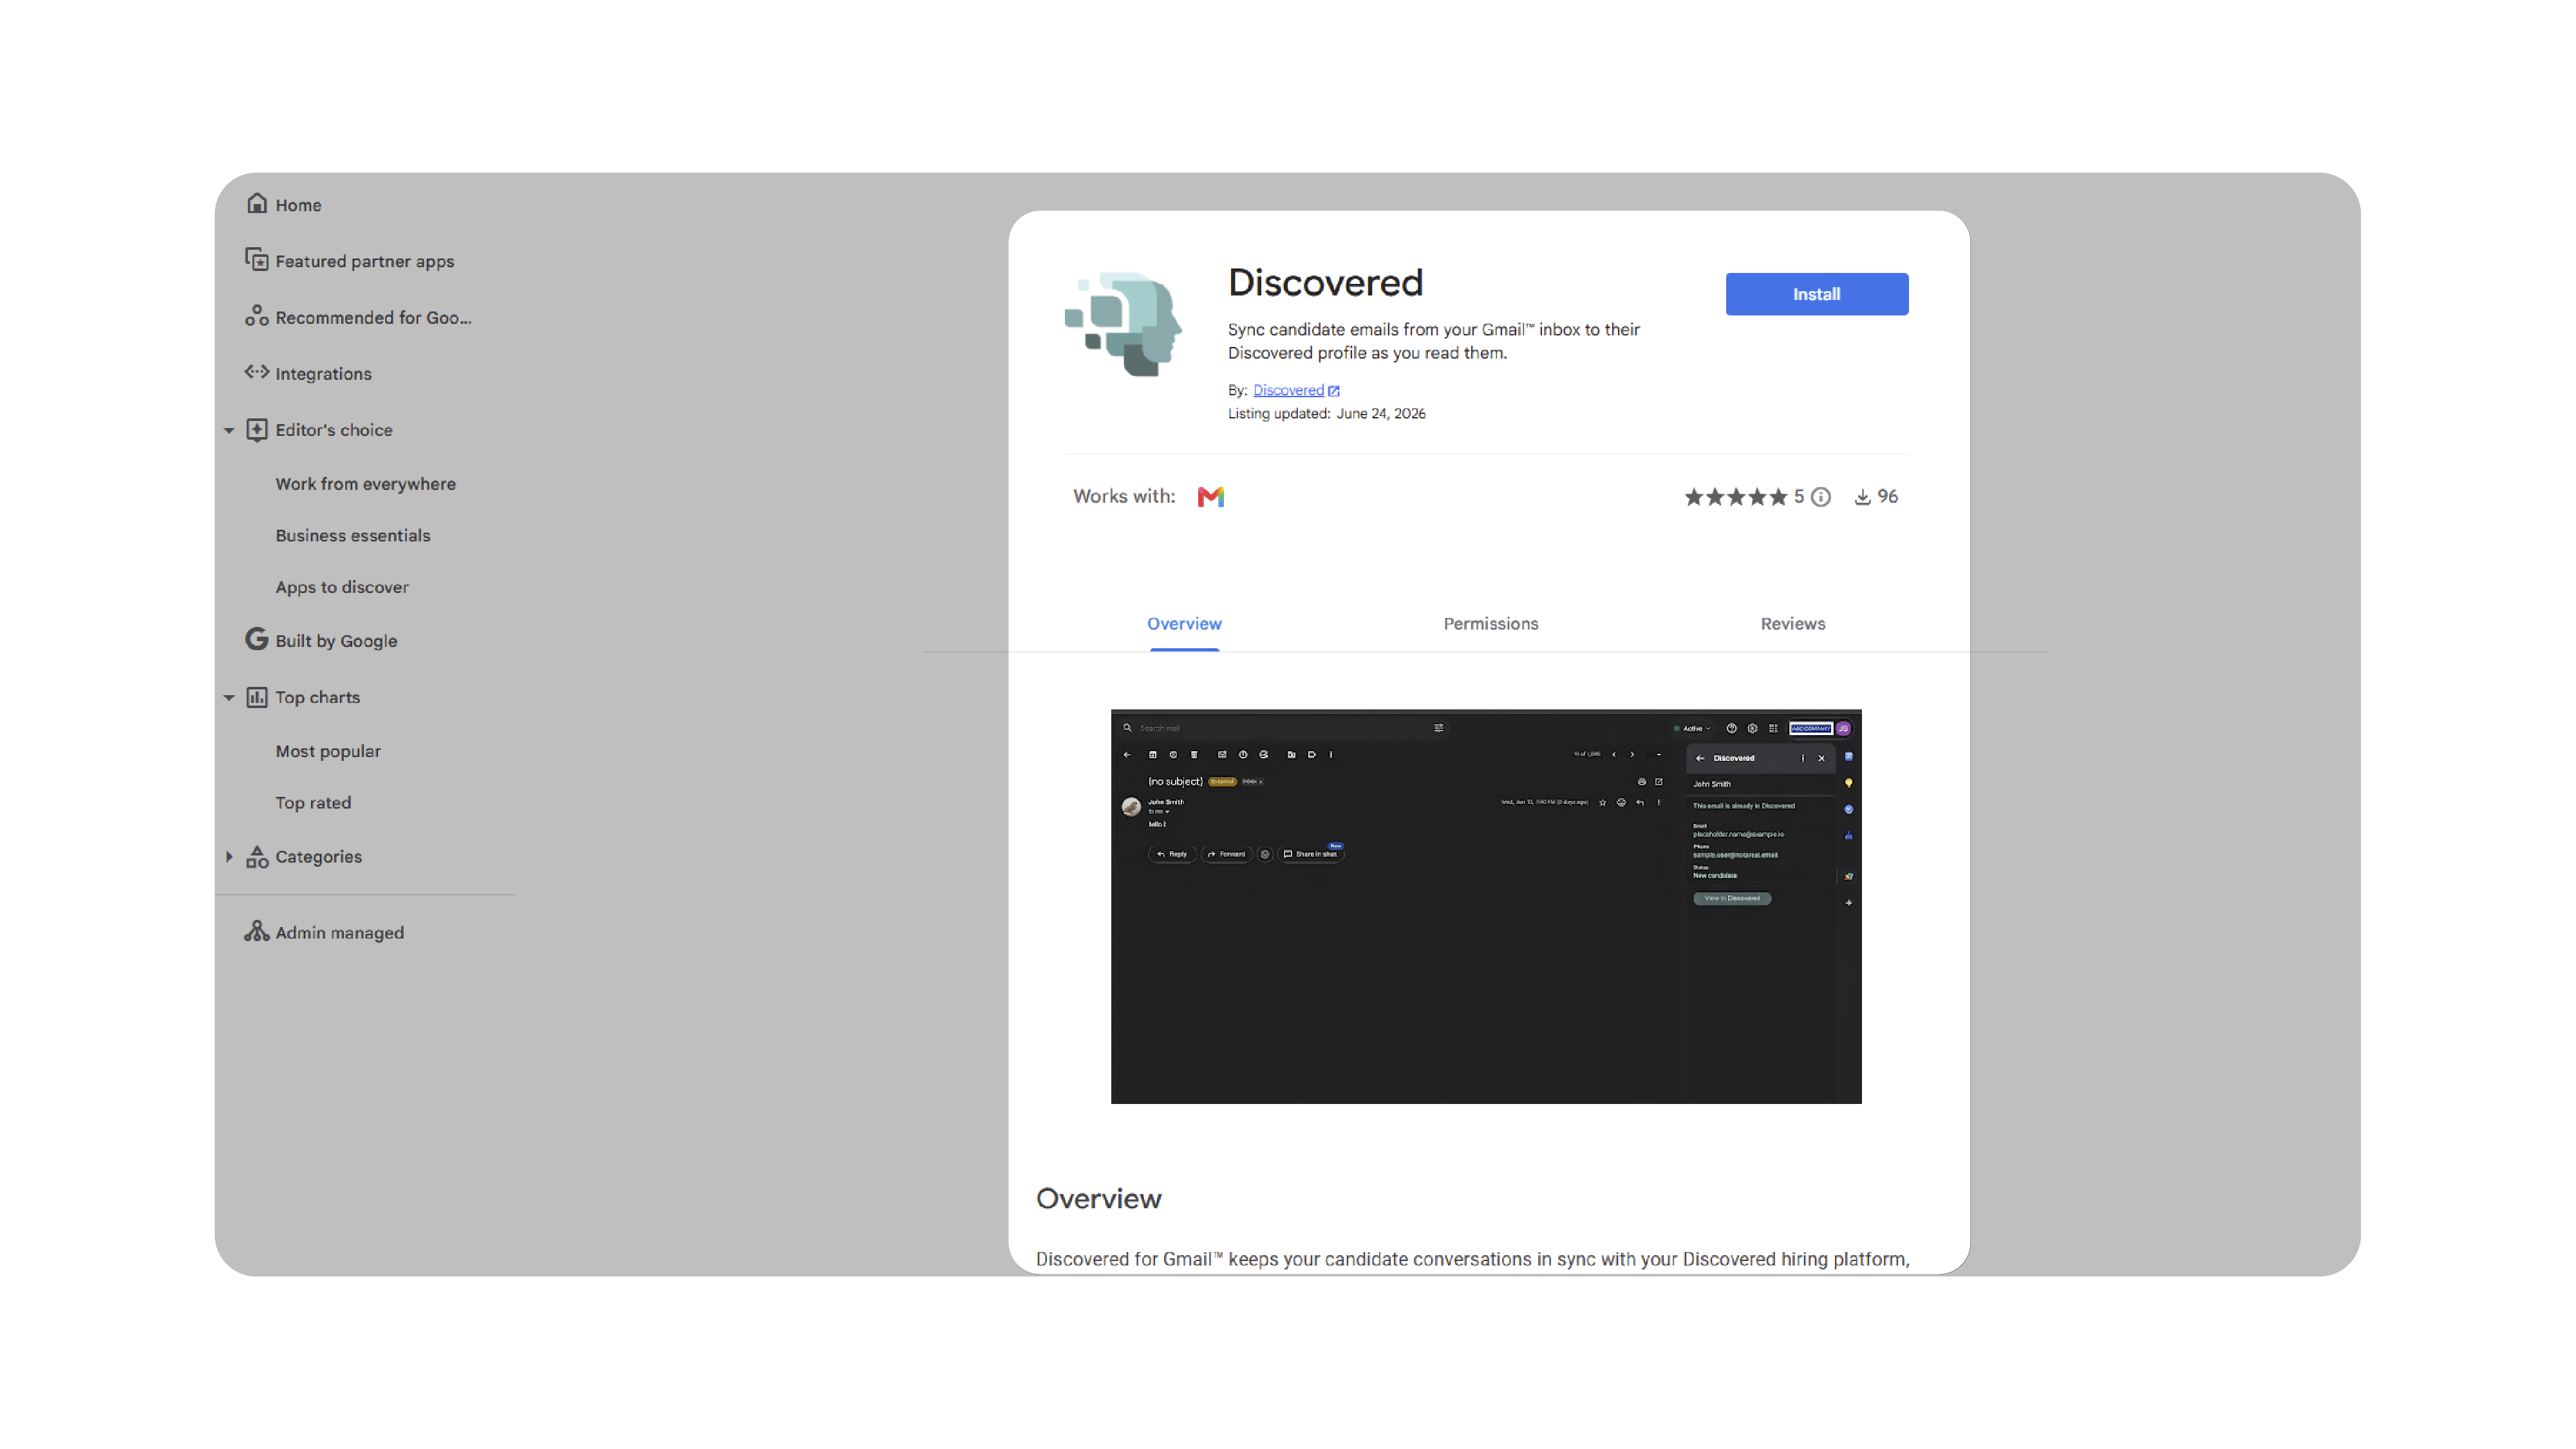
Task: Open Integrations page
Action: [323, 374]
